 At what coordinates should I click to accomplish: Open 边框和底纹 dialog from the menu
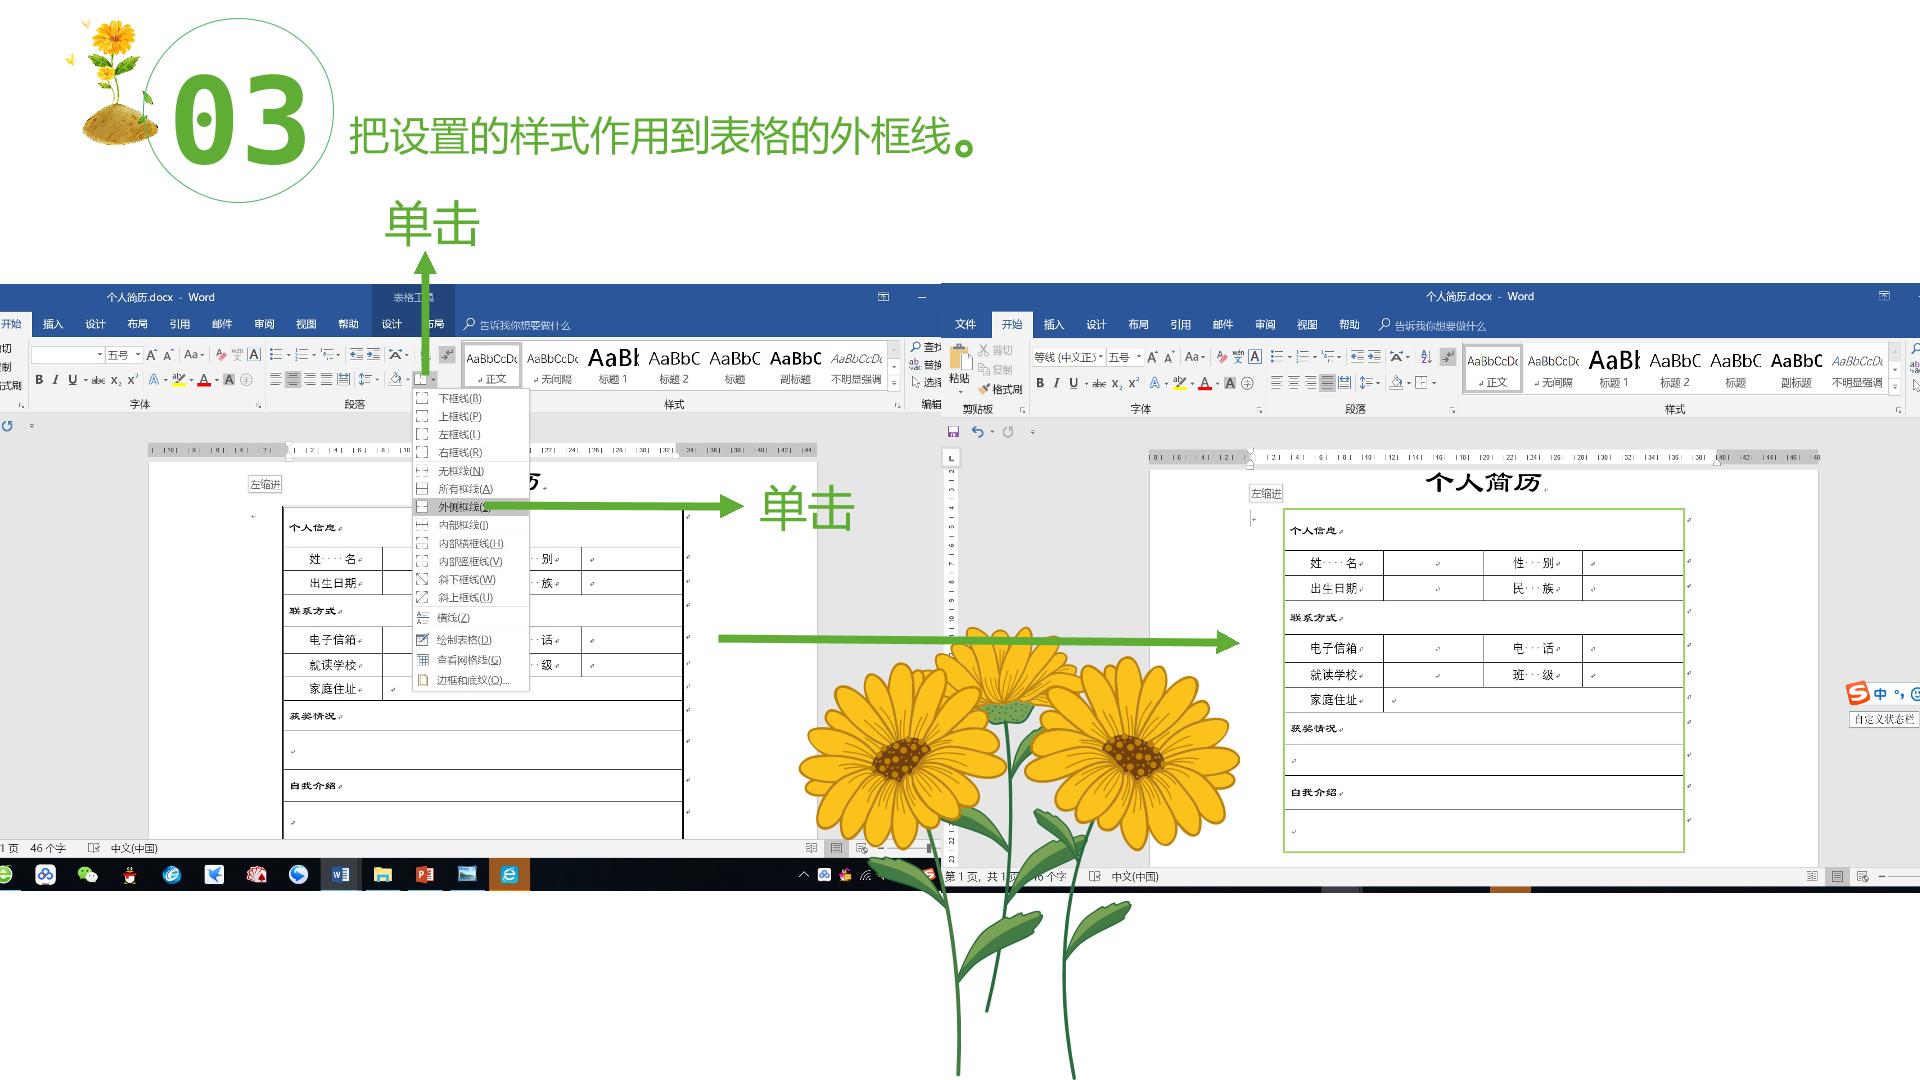point(470,681)
